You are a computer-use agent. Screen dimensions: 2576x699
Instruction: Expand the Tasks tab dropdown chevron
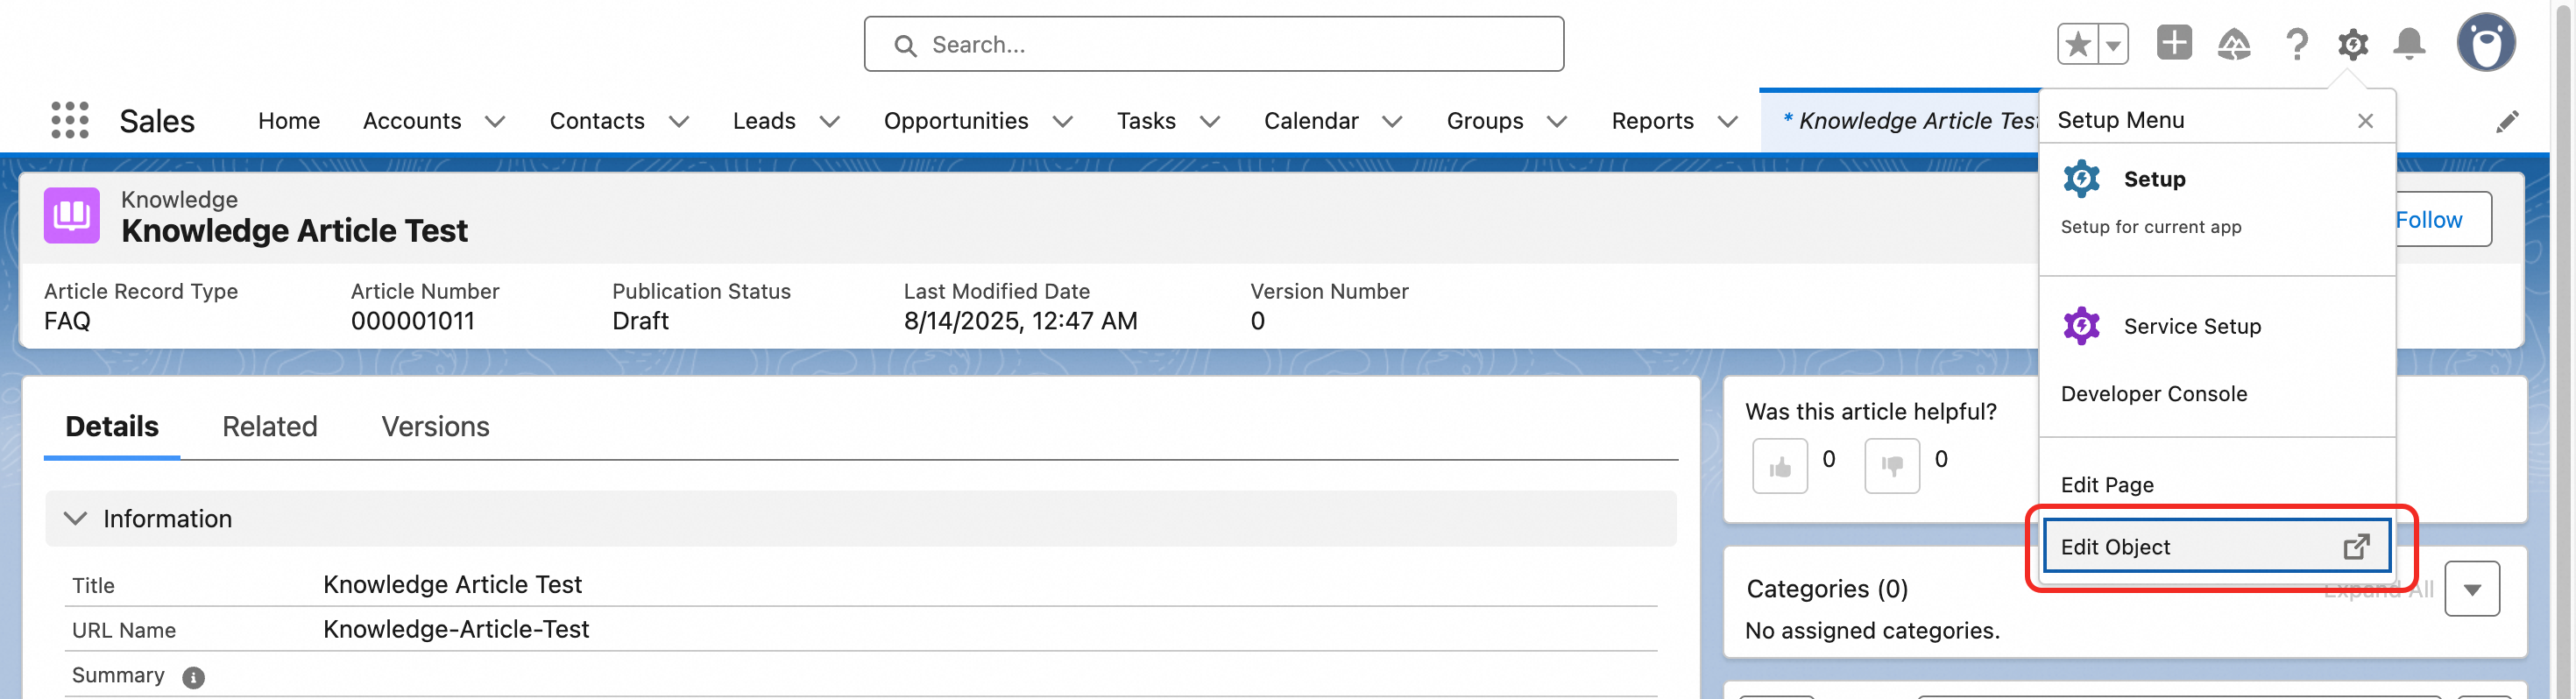1210,122
